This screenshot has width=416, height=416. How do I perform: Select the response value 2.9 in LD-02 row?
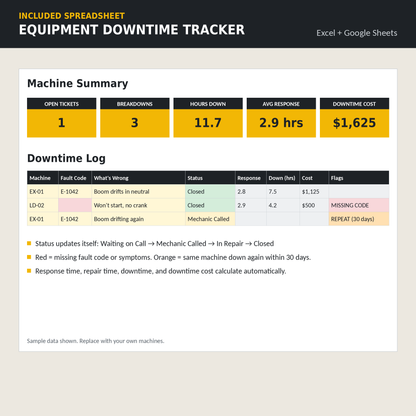[251, 205]
